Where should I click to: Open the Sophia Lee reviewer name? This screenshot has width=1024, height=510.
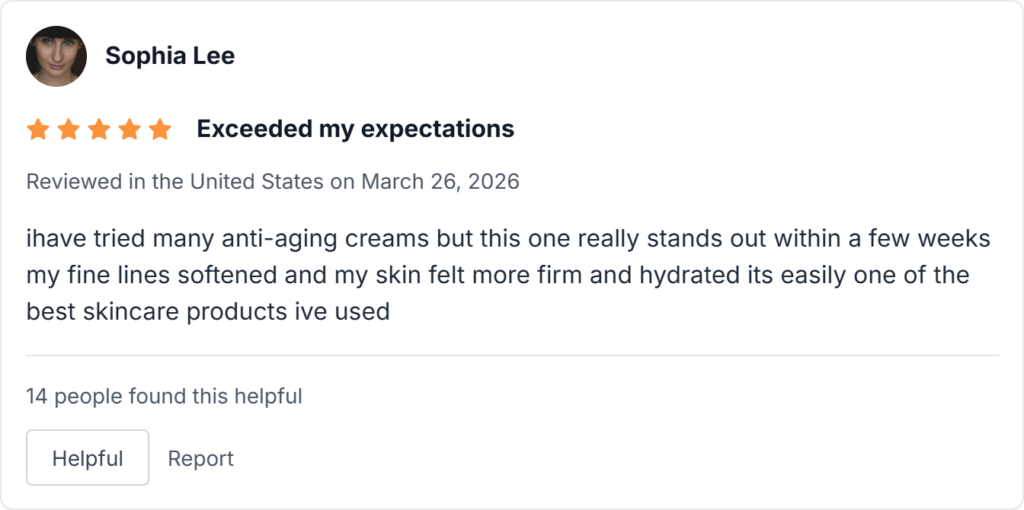(170, 56)
